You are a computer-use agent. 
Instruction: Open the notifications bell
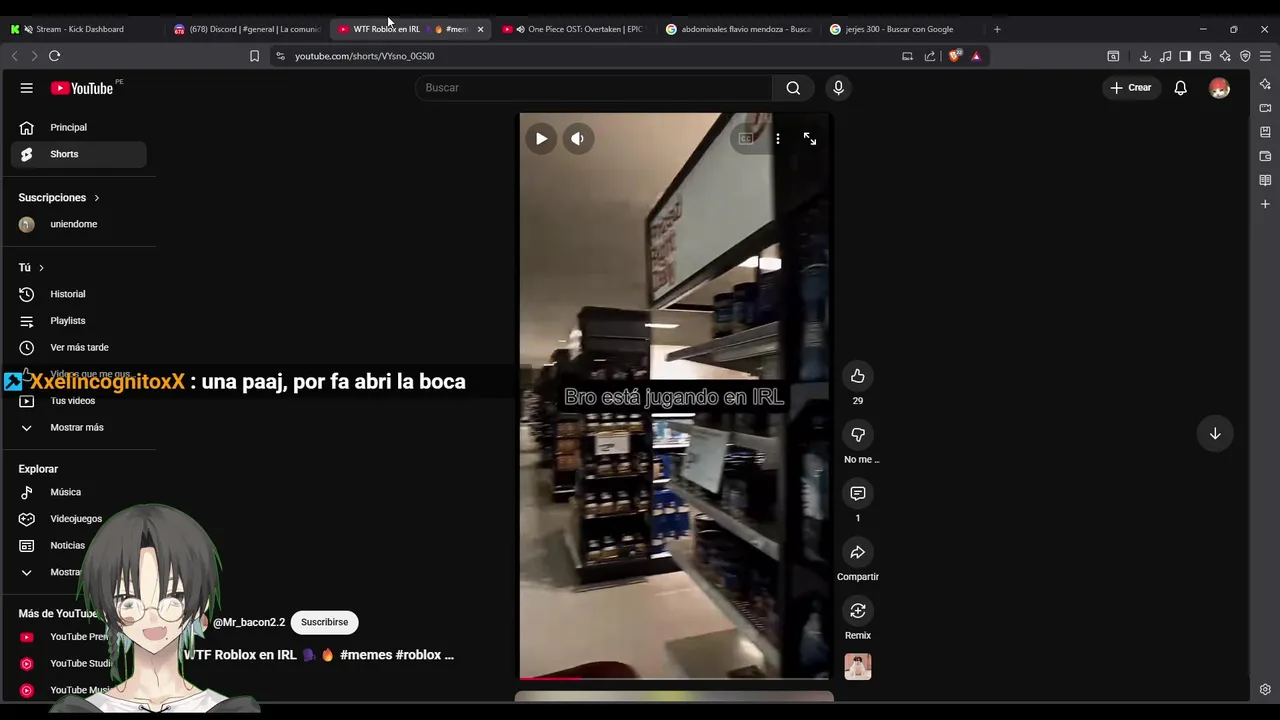(x=1180, y=88)
